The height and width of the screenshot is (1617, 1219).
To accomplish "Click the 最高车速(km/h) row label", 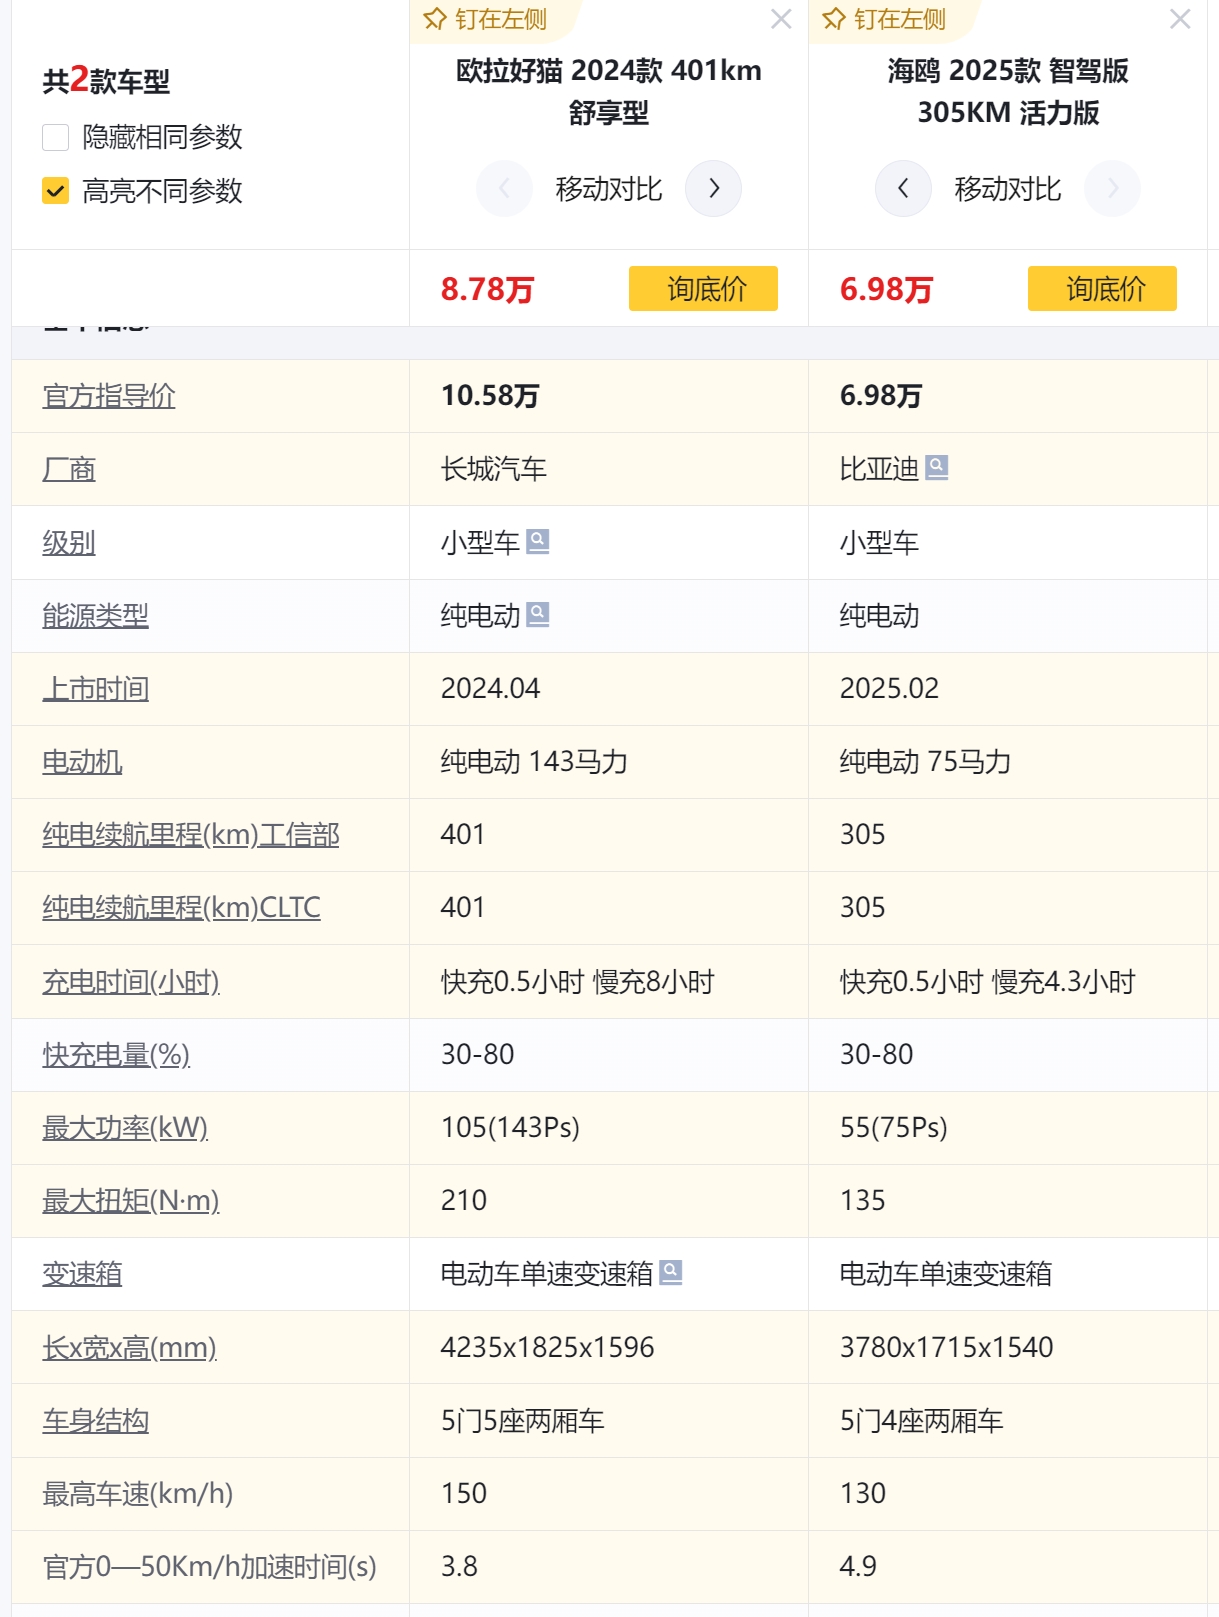I will point(137,1494).
